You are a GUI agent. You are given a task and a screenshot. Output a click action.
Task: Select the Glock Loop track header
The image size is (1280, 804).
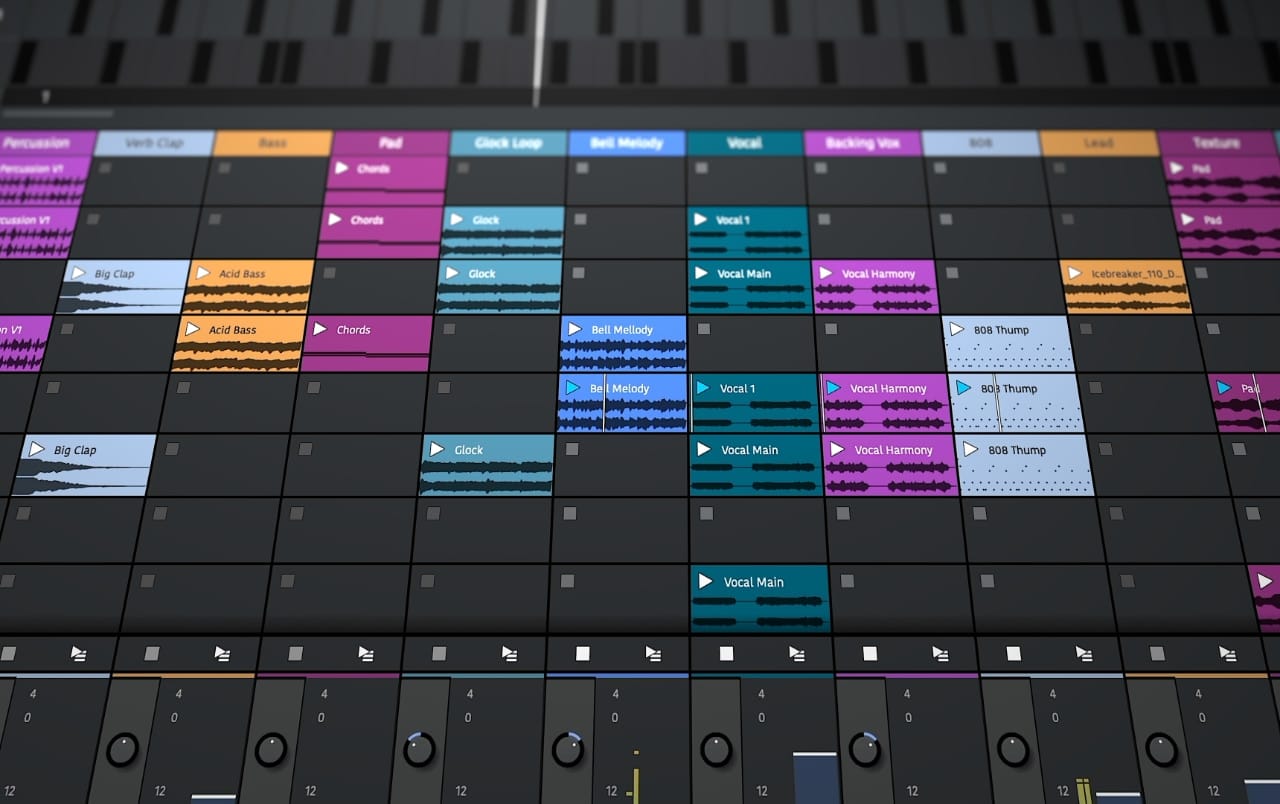pos(508,143)
